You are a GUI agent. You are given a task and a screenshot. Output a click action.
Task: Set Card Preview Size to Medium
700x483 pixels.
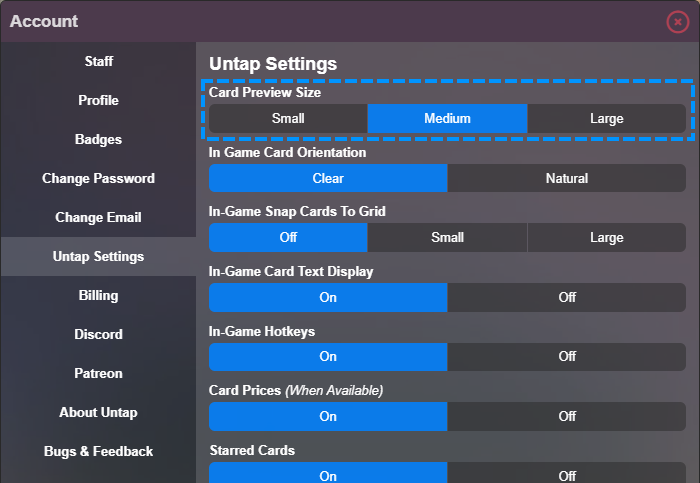447,118
